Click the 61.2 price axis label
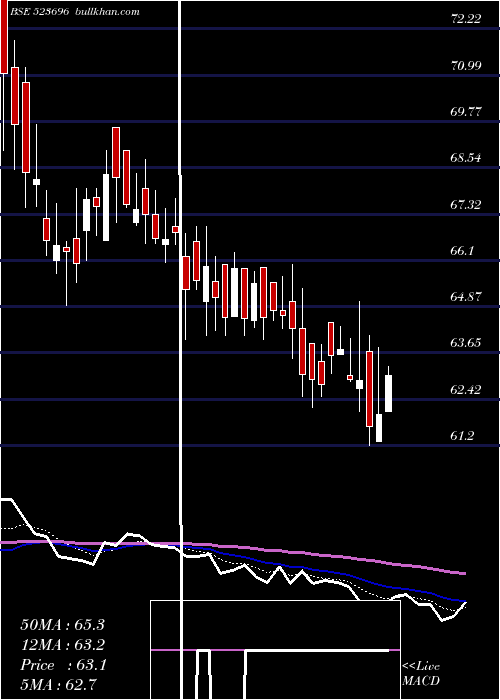Viewport: 500px width, 700px height. pos(462,436)
